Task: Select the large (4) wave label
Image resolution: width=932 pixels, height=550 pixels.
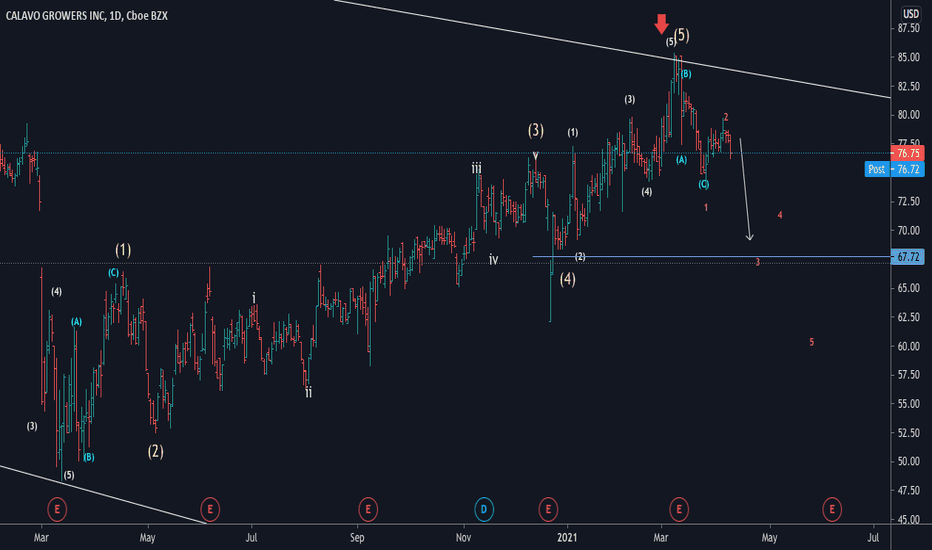Action: pos(568,279)
